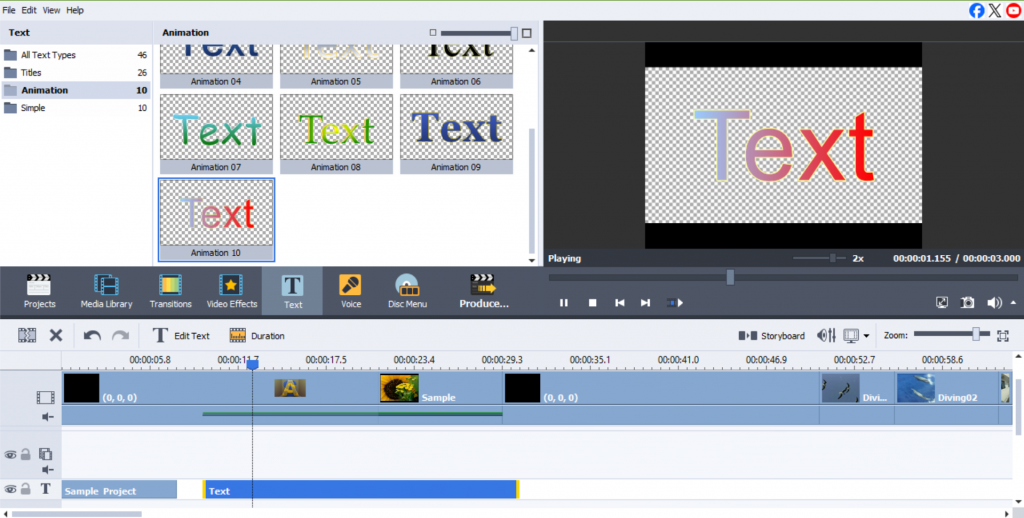The image size is (1024, 518).
Task: Click the undo arrow in timeline toolbar
Action: [92, 336]
